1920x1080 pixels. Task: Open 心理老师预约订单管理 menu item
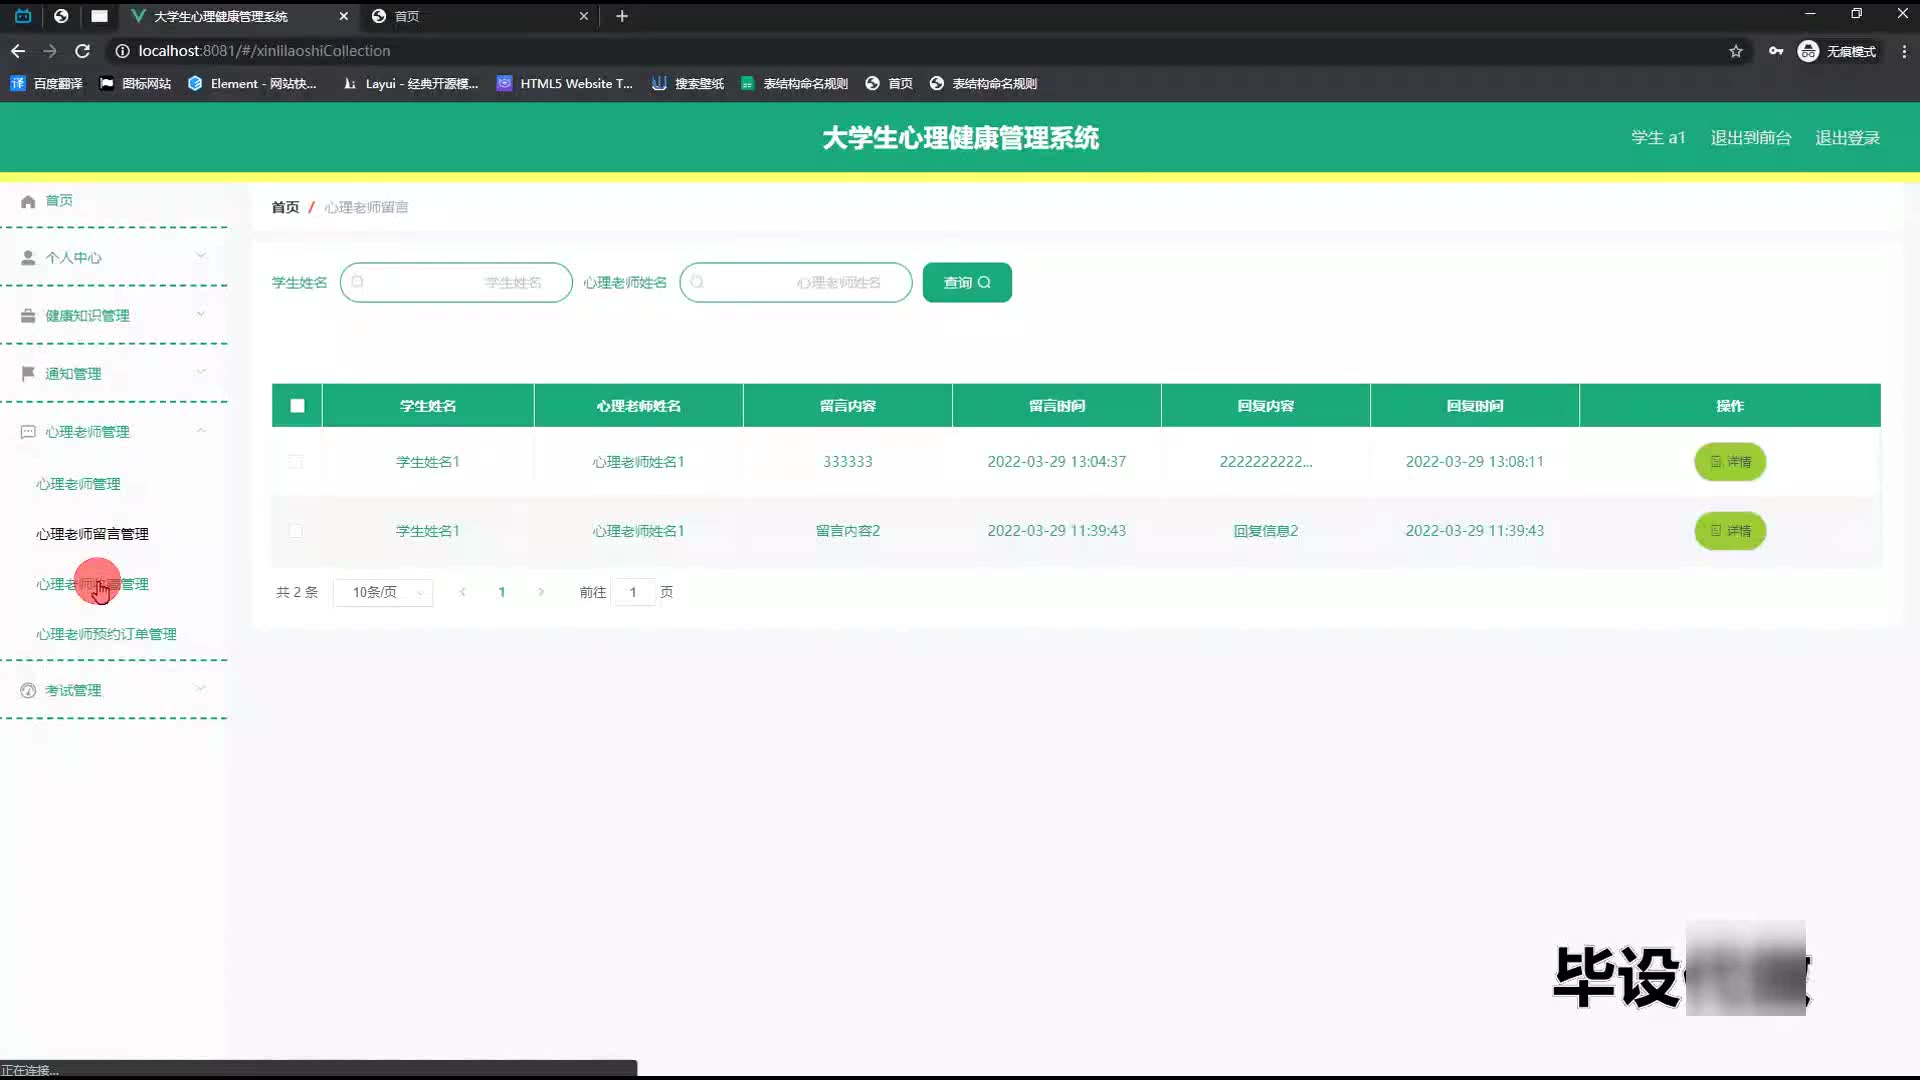coord(106,634)
